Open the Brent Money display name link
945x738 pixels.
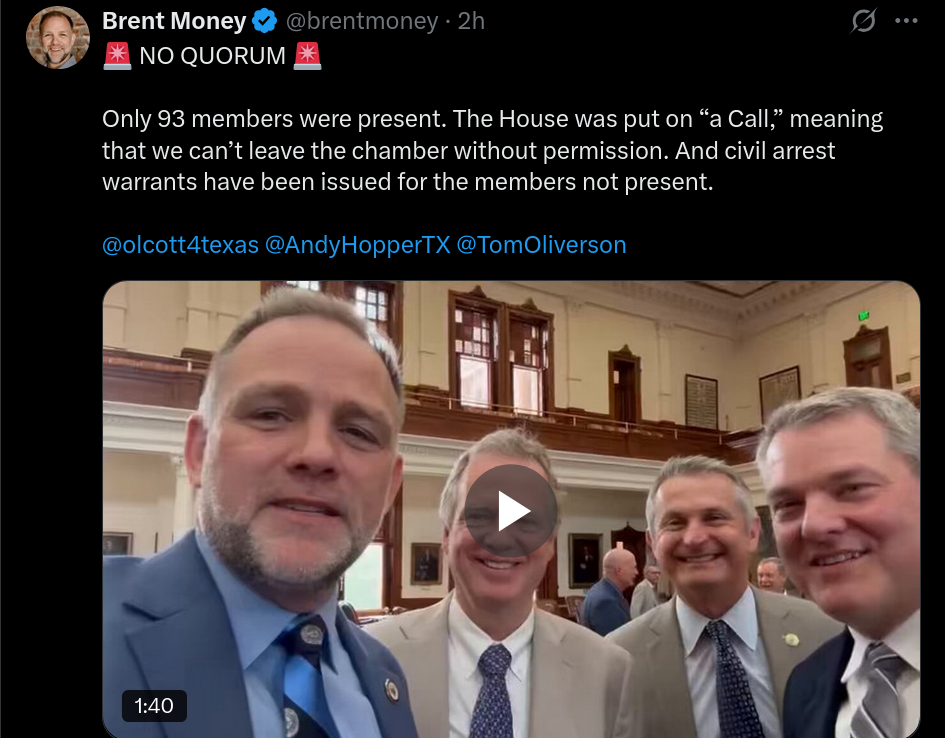174,21
